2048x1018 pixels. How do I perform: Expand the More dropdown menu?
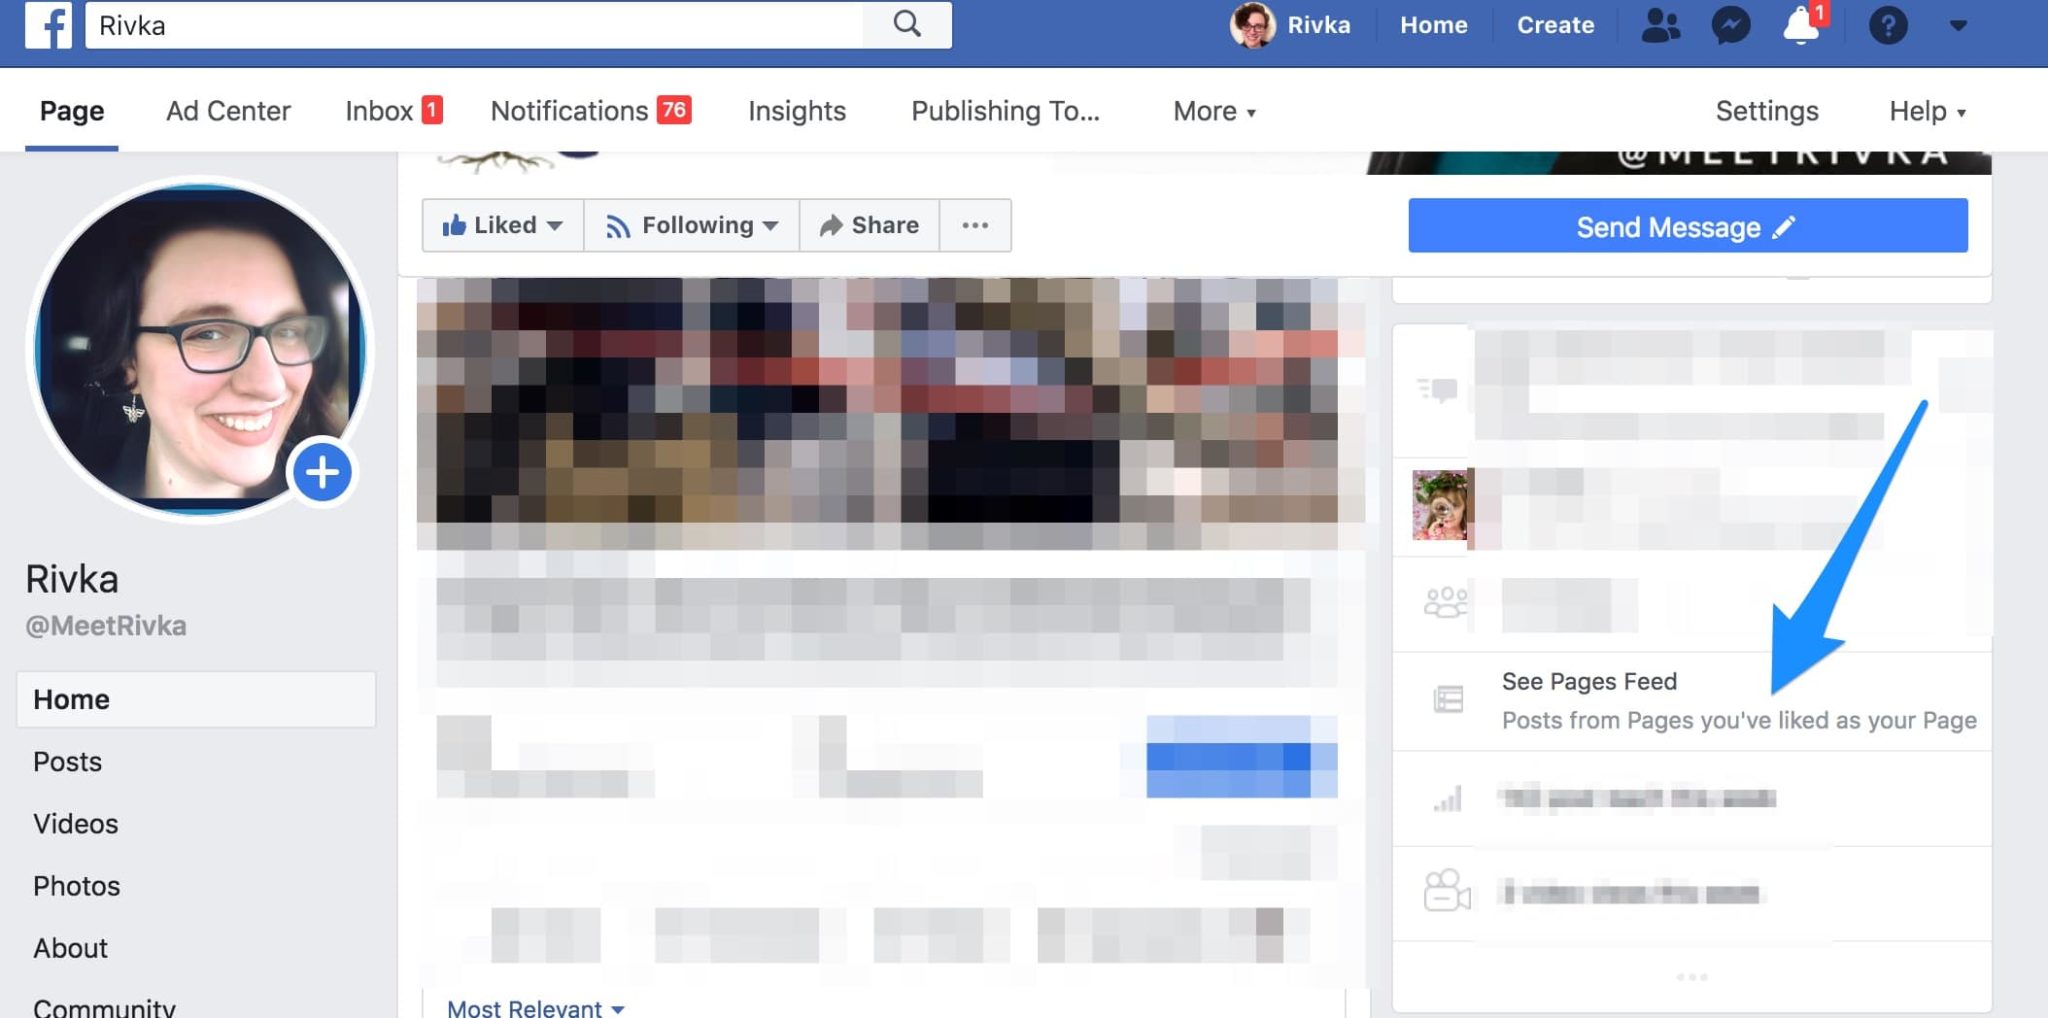[x=1214, y=111]
